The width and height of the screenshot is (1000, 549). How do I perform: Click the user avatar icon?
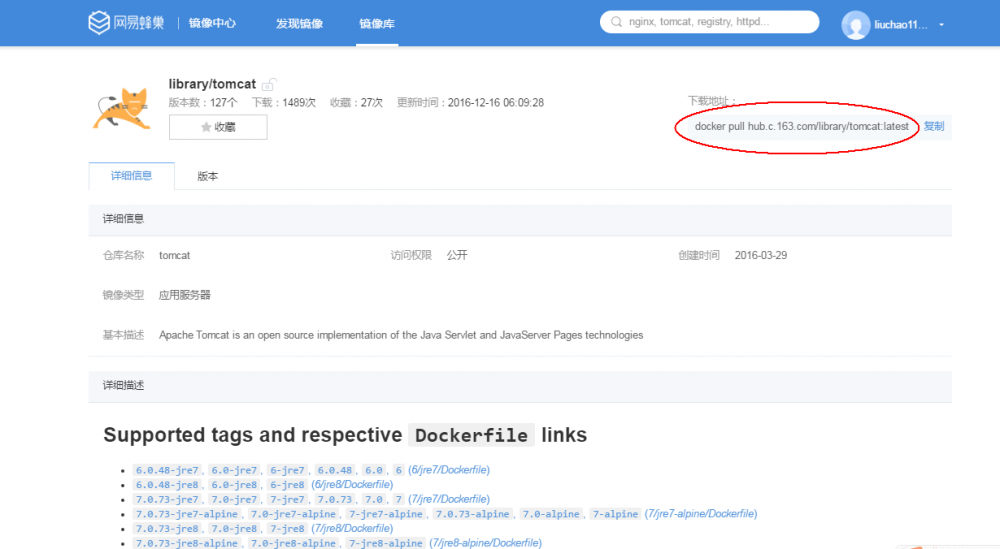point(855,26)
